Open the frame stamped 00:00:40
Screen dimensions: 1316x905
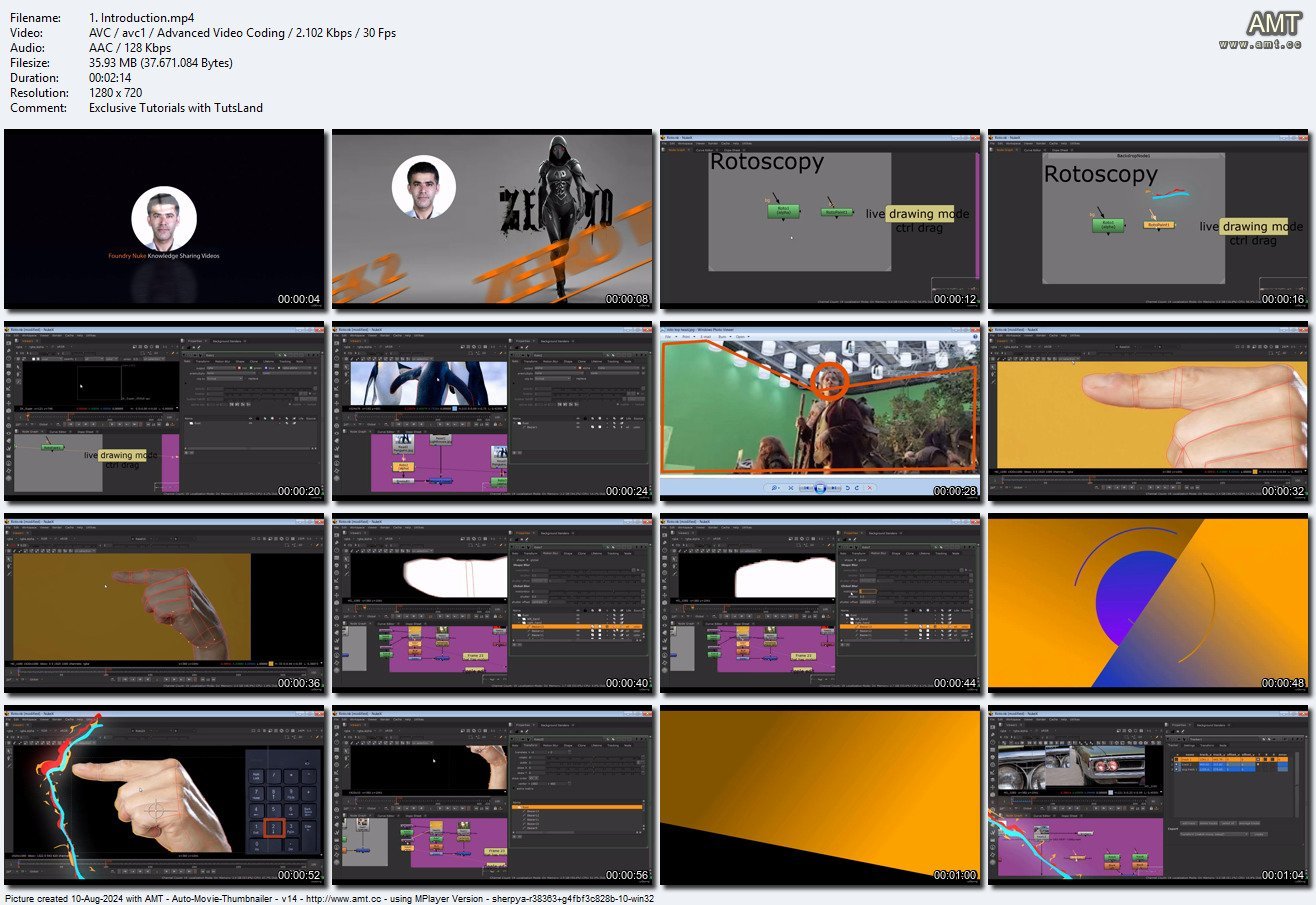pos(493,604)
